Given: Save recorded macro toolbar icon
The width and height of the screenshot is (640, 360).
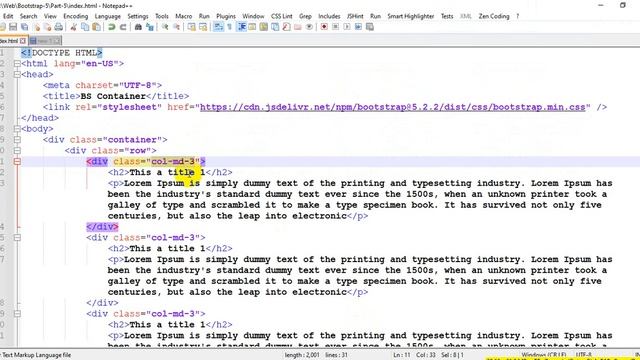Looking at the screenshot, I should pos(369,27).
